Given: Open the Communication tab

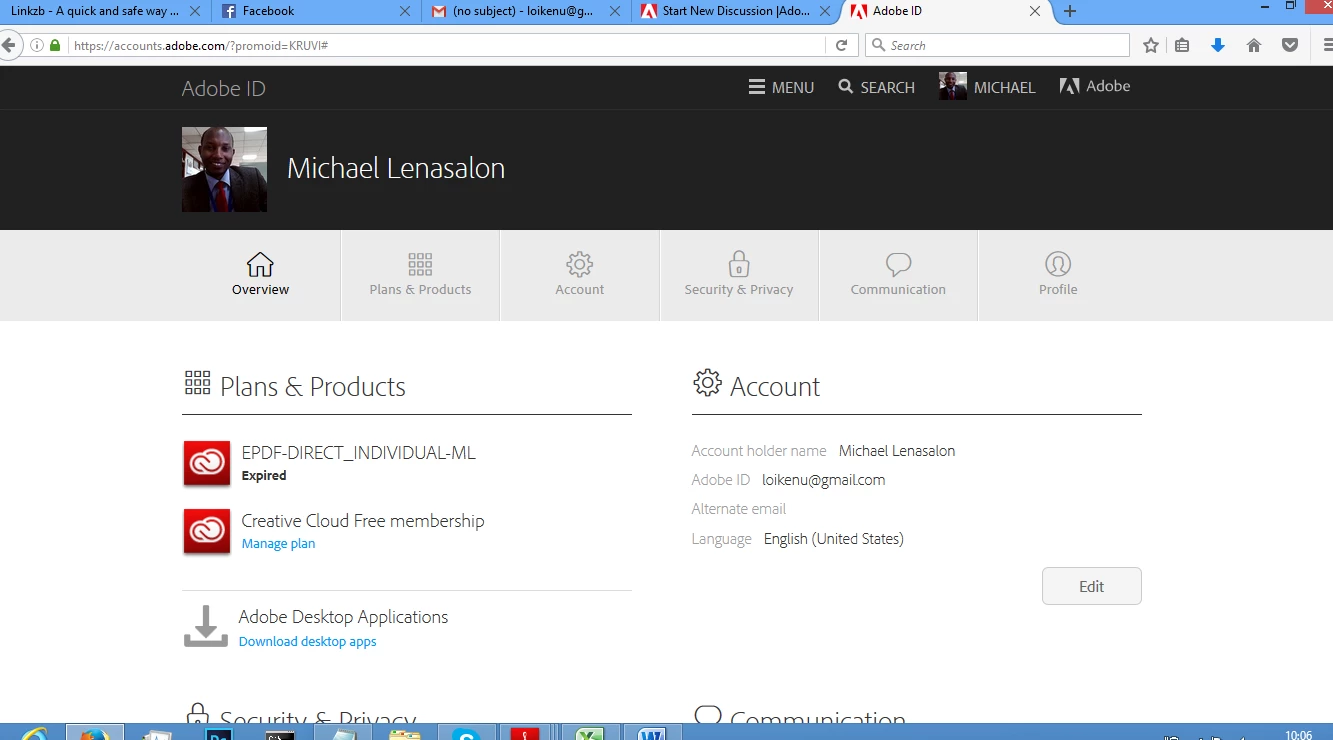Looking at the screenshot, I should pos(898,275).
